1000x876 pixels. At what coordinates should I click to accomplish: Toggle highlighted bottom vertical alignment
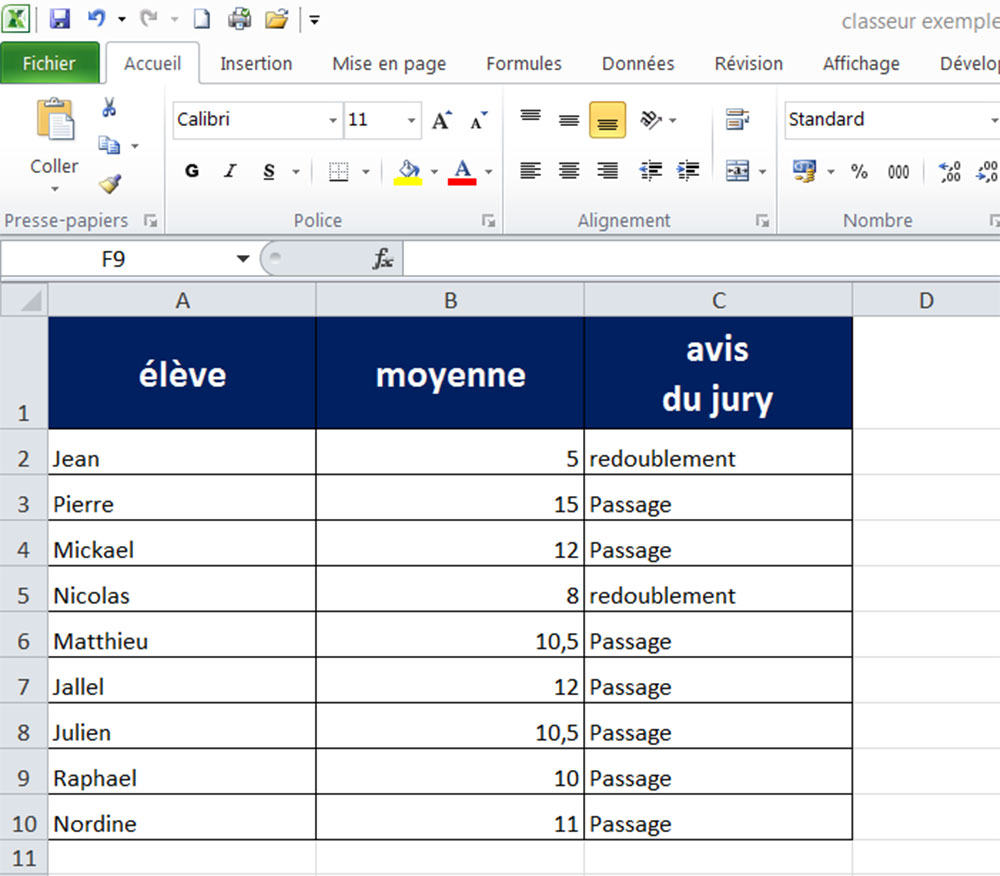point(607,120)
